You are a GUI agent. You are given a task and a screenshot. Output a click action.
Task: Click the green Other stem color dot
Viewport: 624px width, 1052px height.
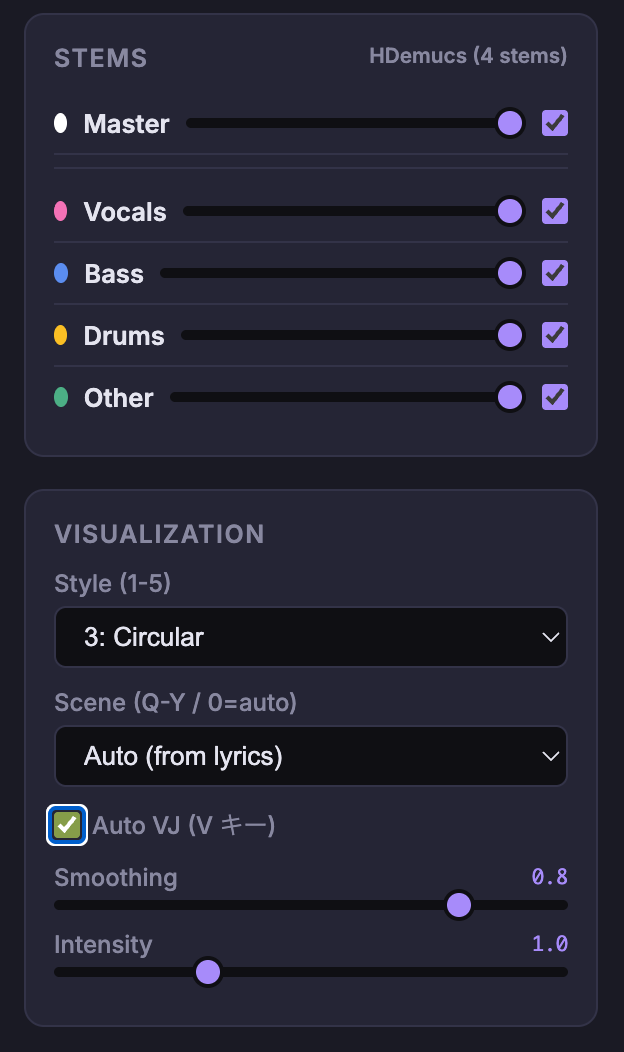(61, 398)
